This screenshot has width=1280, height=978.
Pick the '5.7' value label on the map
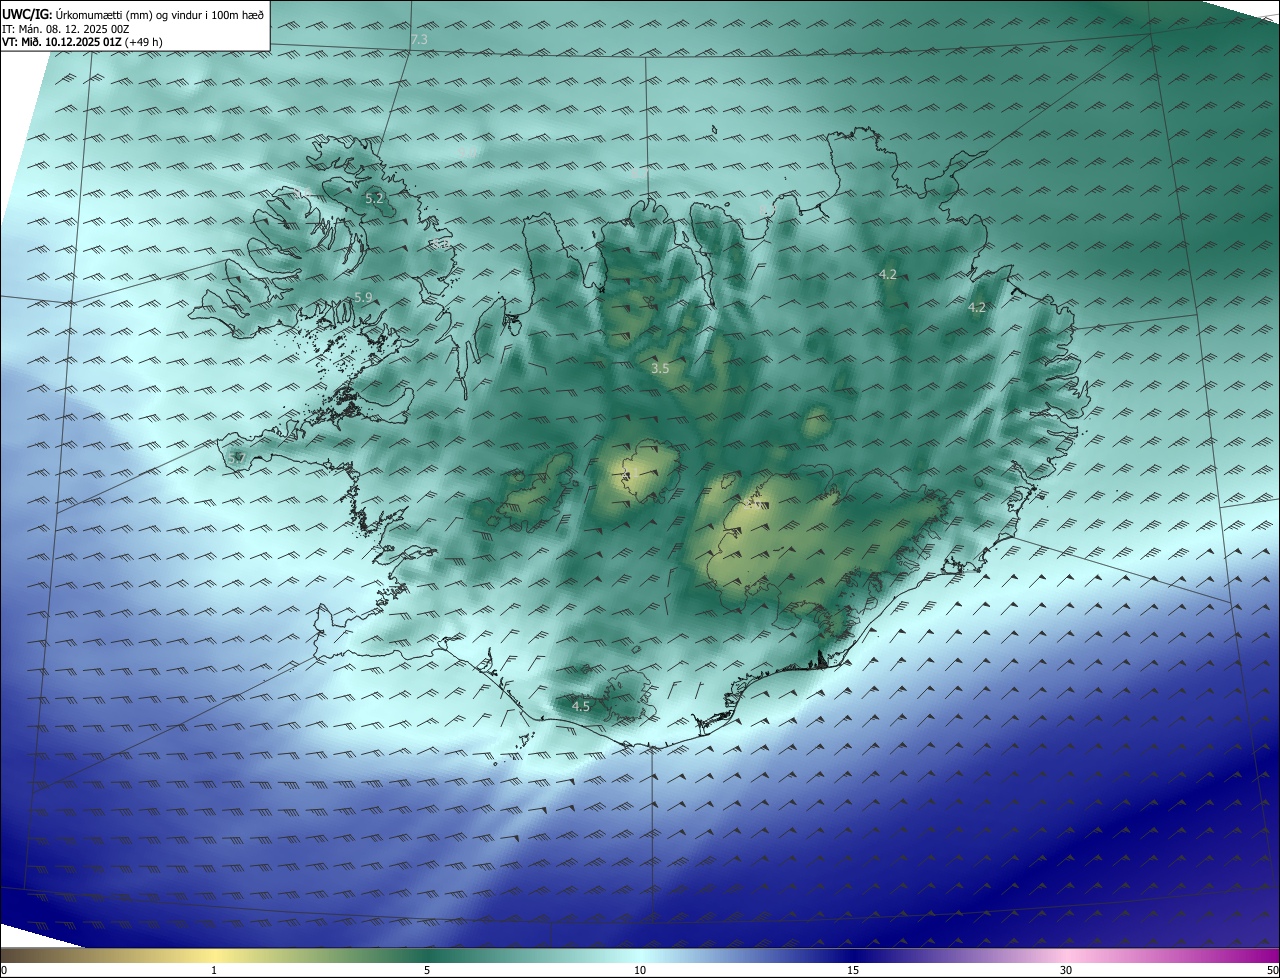tap(236, 458)
